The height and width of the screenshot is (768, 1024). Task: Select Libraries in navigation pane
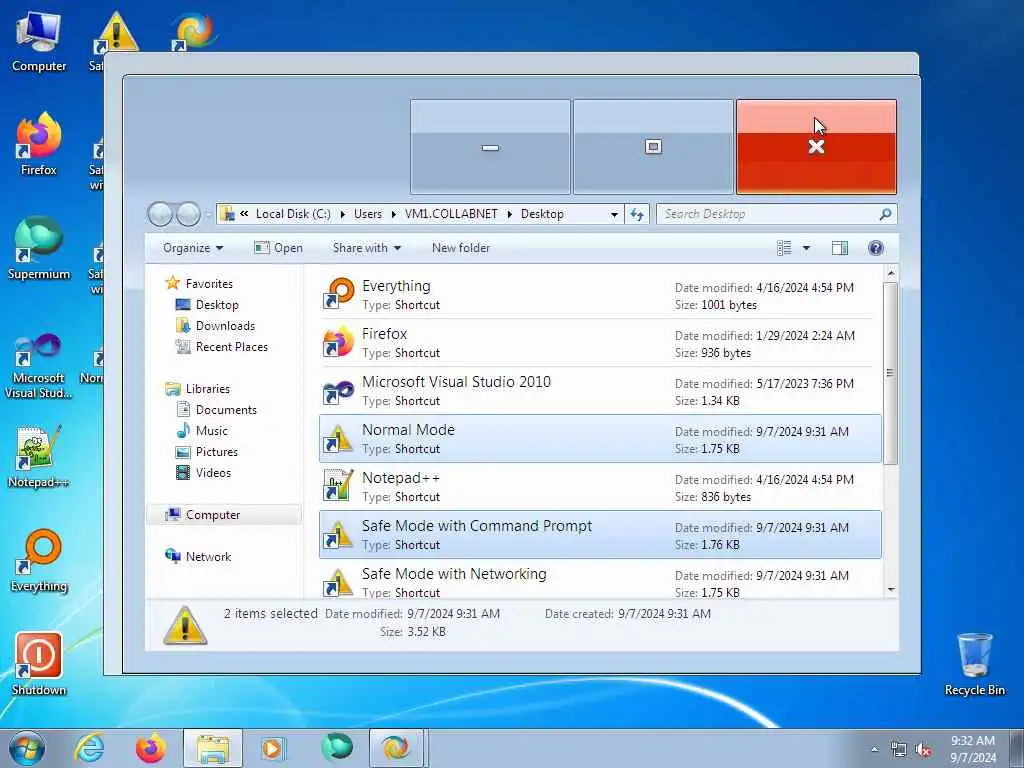[x=208, y=389]
